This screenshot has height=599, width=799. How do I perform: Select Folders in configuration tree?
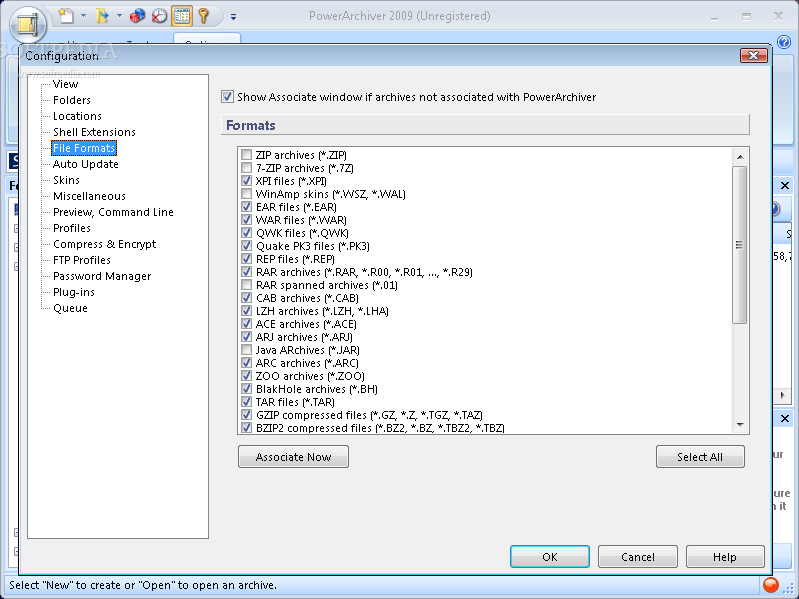(x=72, y=100)
